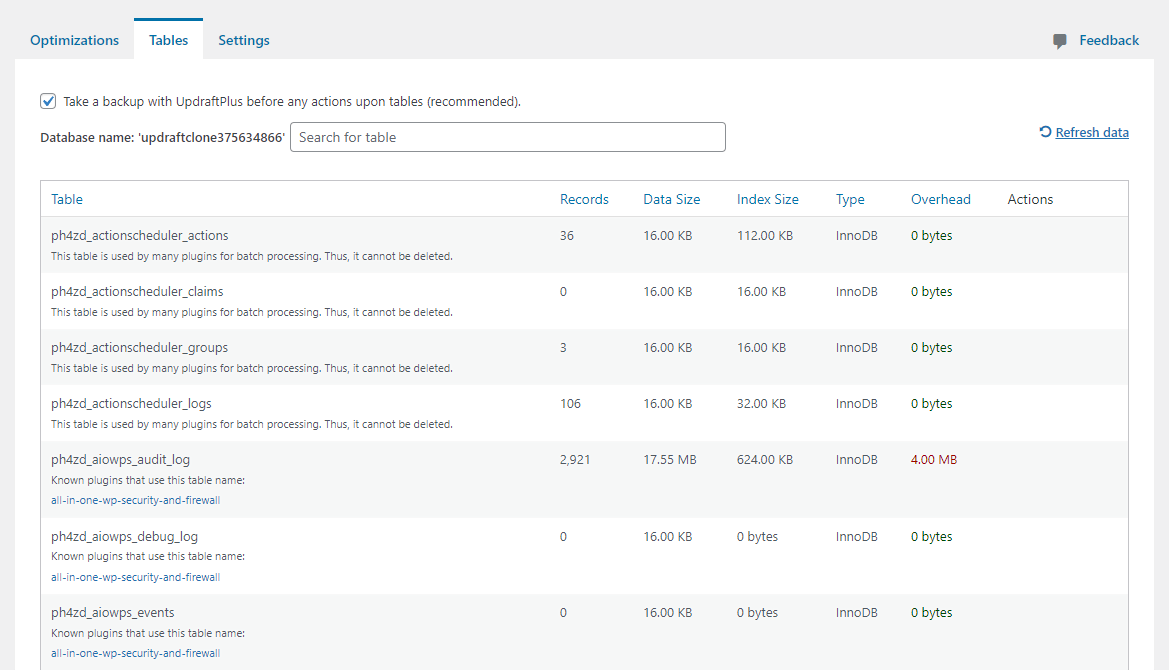Image resolution: width=1169 pixels, height=670 pixels.
Task: Select the Tables tab
Action: click(168, 40)
